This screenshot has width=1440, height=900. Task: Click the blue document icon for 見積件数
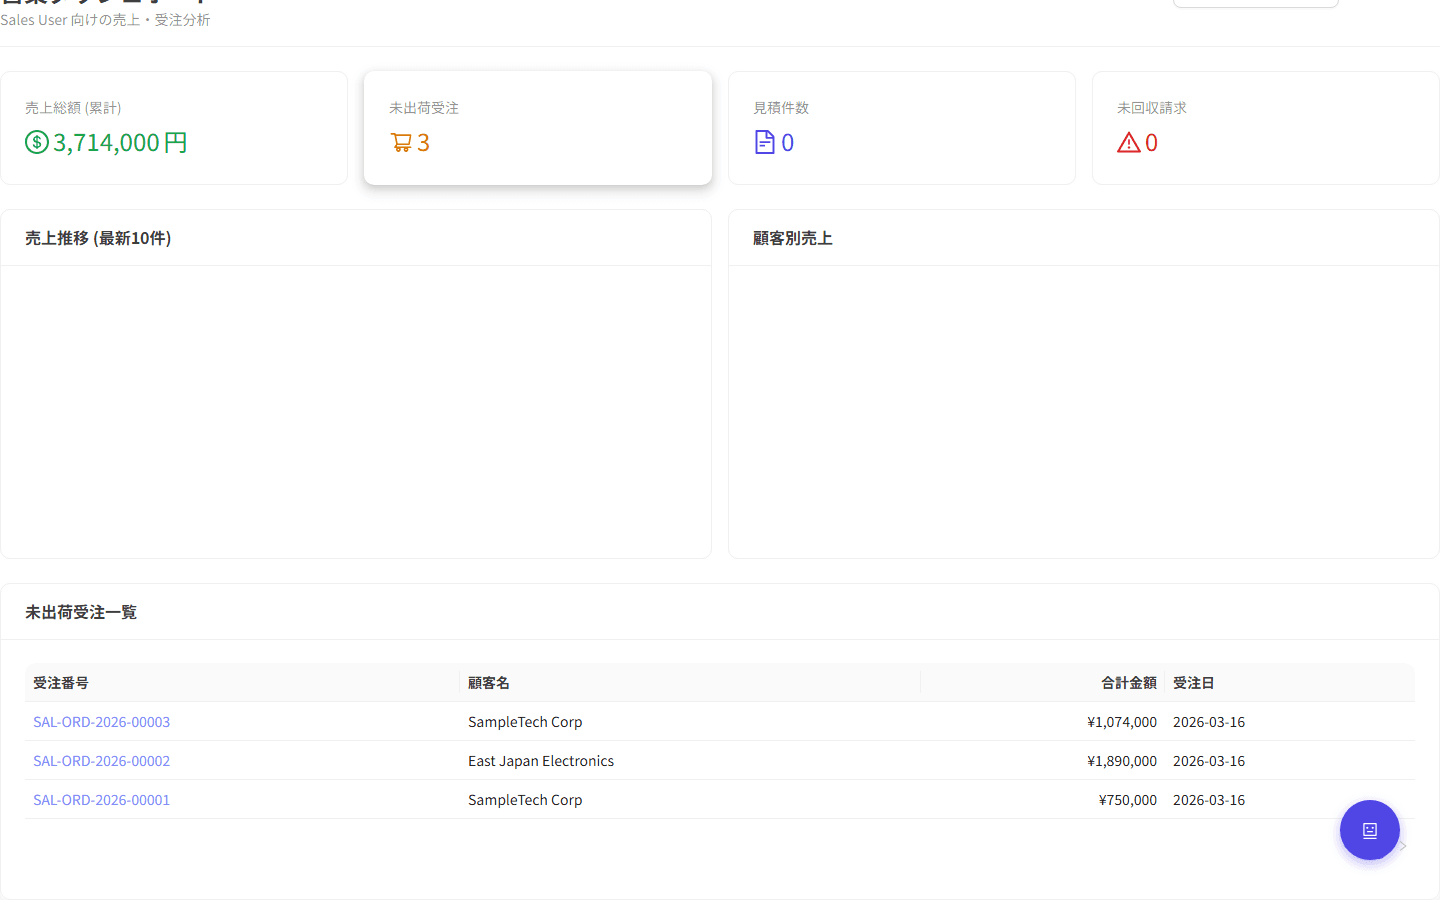click(765, 143)
